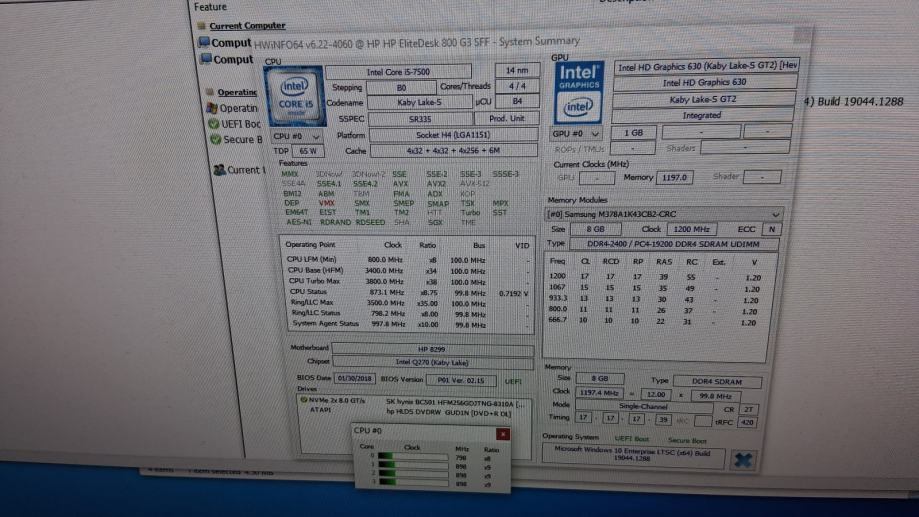Click the Kaby Lake-S GT2 GPU codename field
This screenshot has height=517, width=919.
click(703, 99)
